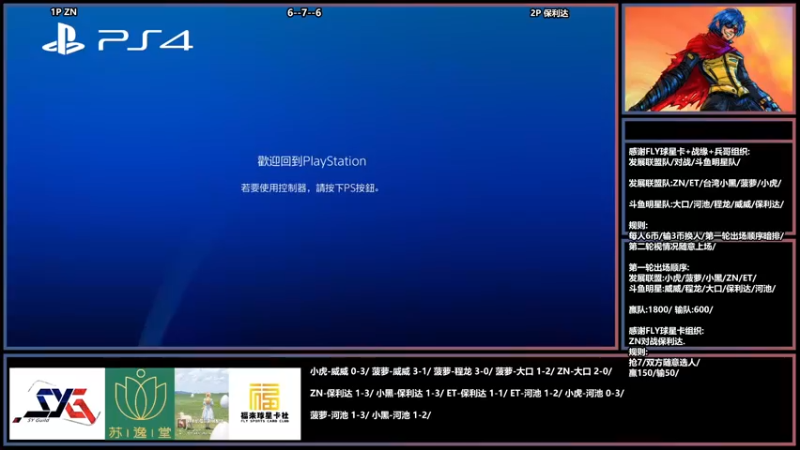Image resolution: width=800 pixels, height=450 pixels.
Task: Click the '感谢FLY球星卡组织:' line
Action: (x=666, y=331)
